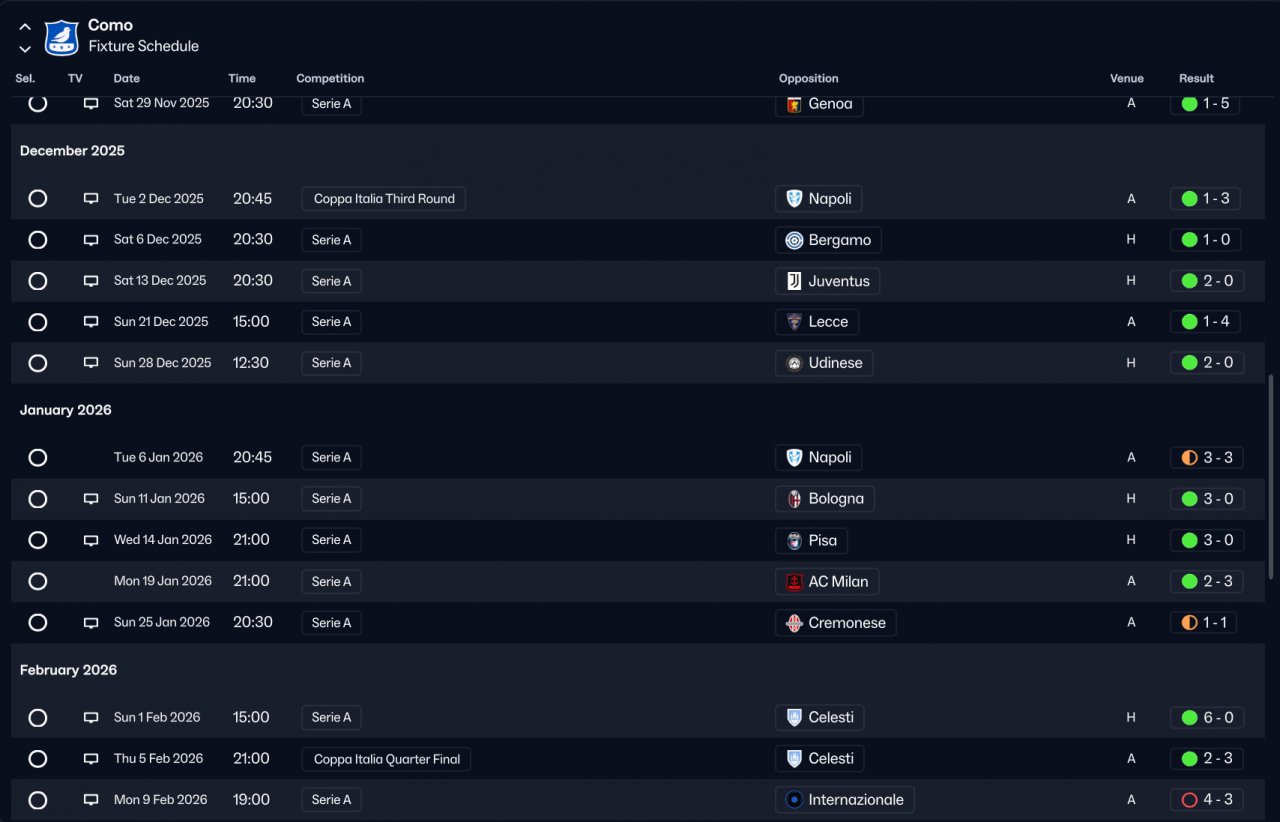Select the AC Milan fixture radio button
Viewport: 1280px width, 822px height.
coord(38,582)
